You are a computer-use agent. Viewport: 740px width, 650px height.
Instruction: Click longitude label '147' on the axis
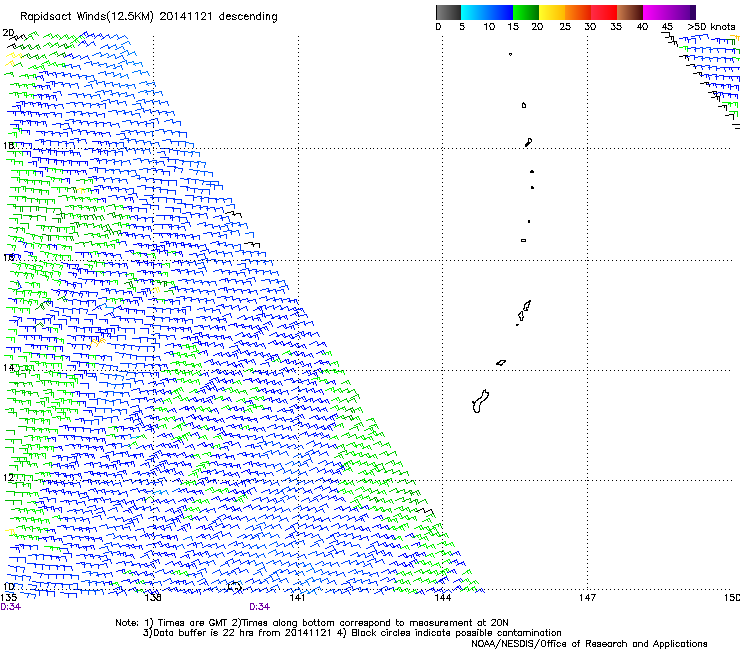(x=587, y=598)
